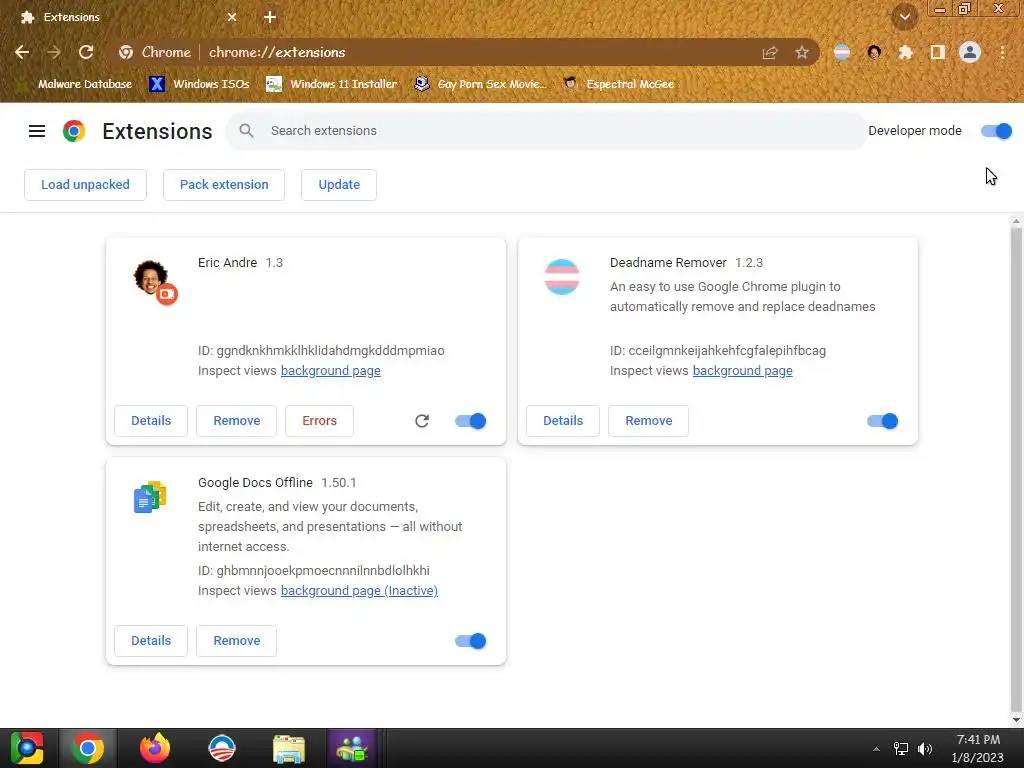
Task: Remove the Deadname Remover extension
Action: click(648, 421)
